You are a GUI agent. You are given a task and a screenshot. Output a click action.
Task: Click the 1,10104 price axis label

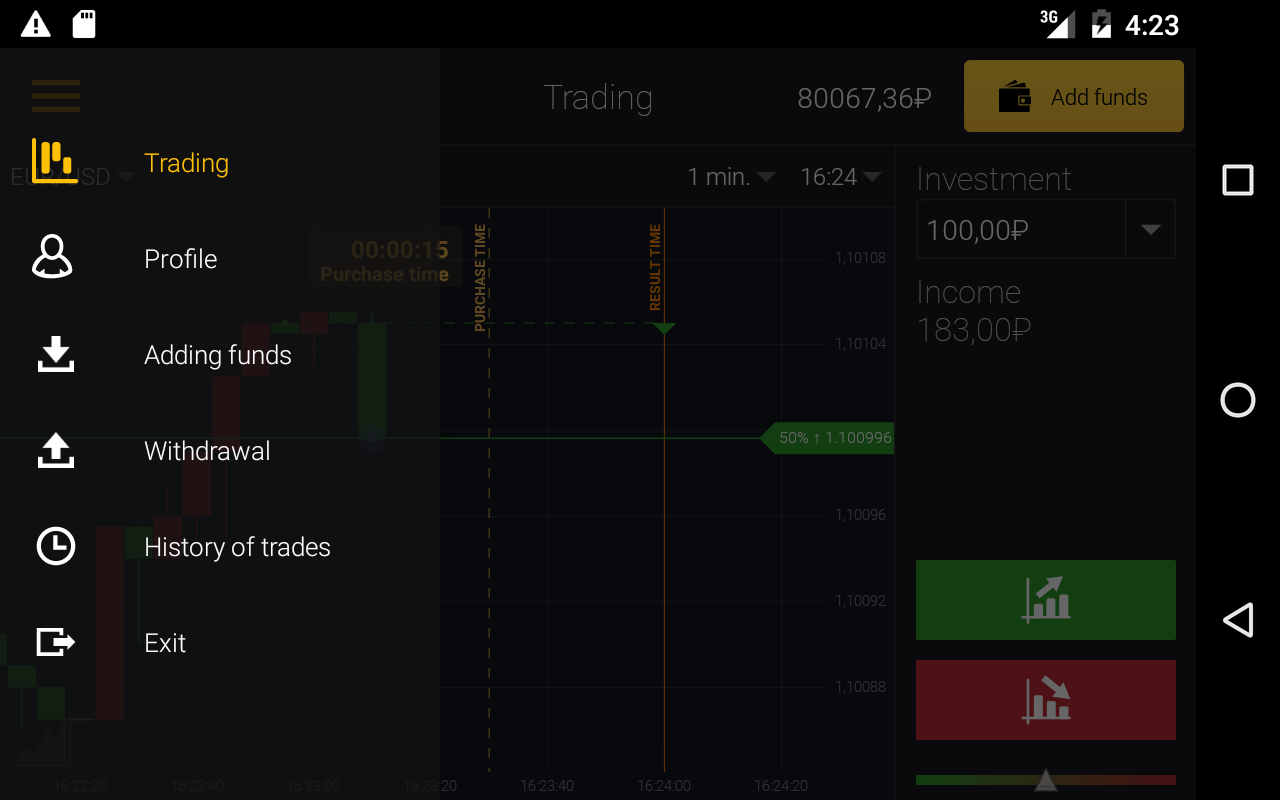[860, 344]
